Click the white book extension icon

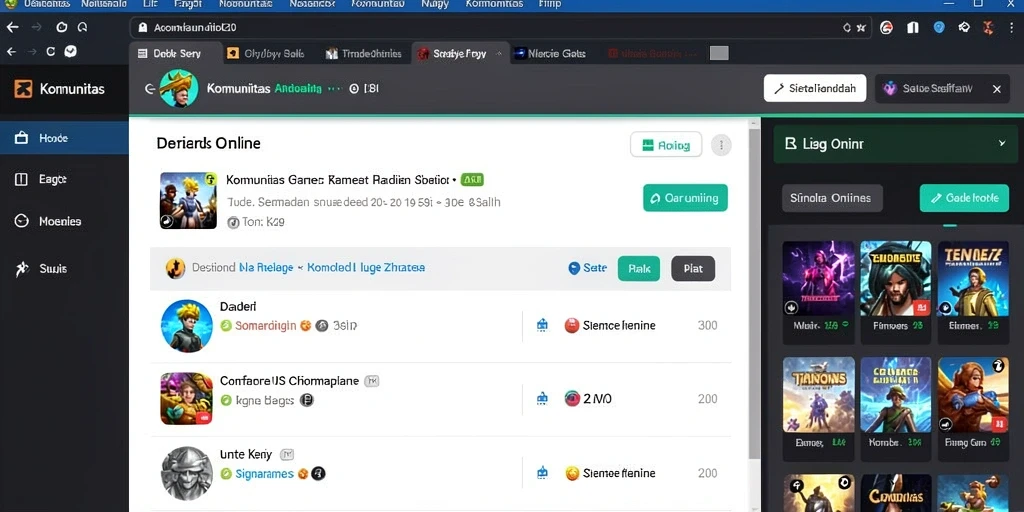(913, 27)
